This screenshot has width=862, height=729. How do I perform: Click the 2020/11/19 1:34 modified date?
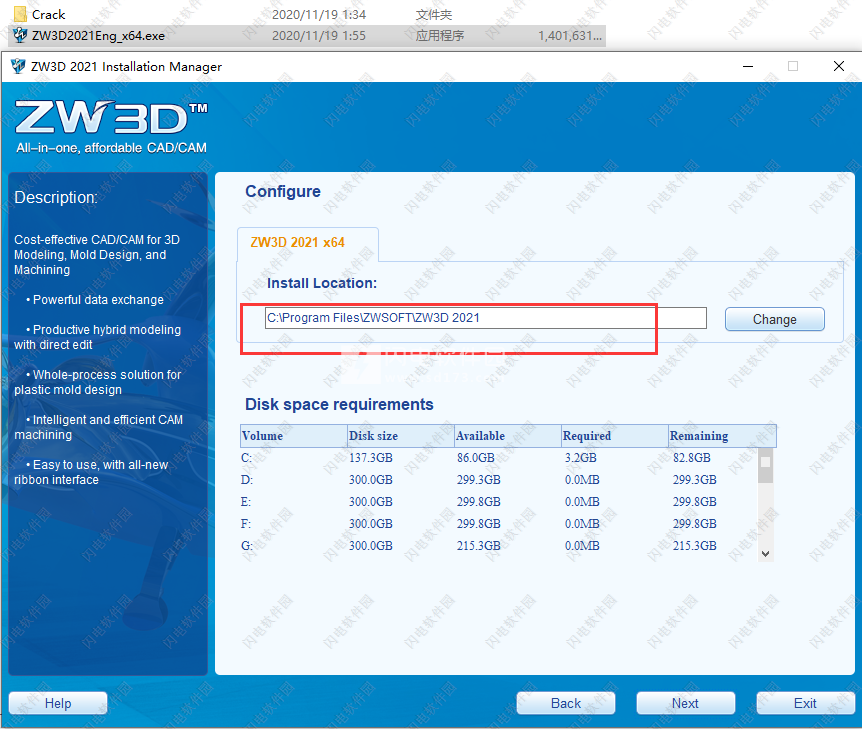(x=319, y=14)
